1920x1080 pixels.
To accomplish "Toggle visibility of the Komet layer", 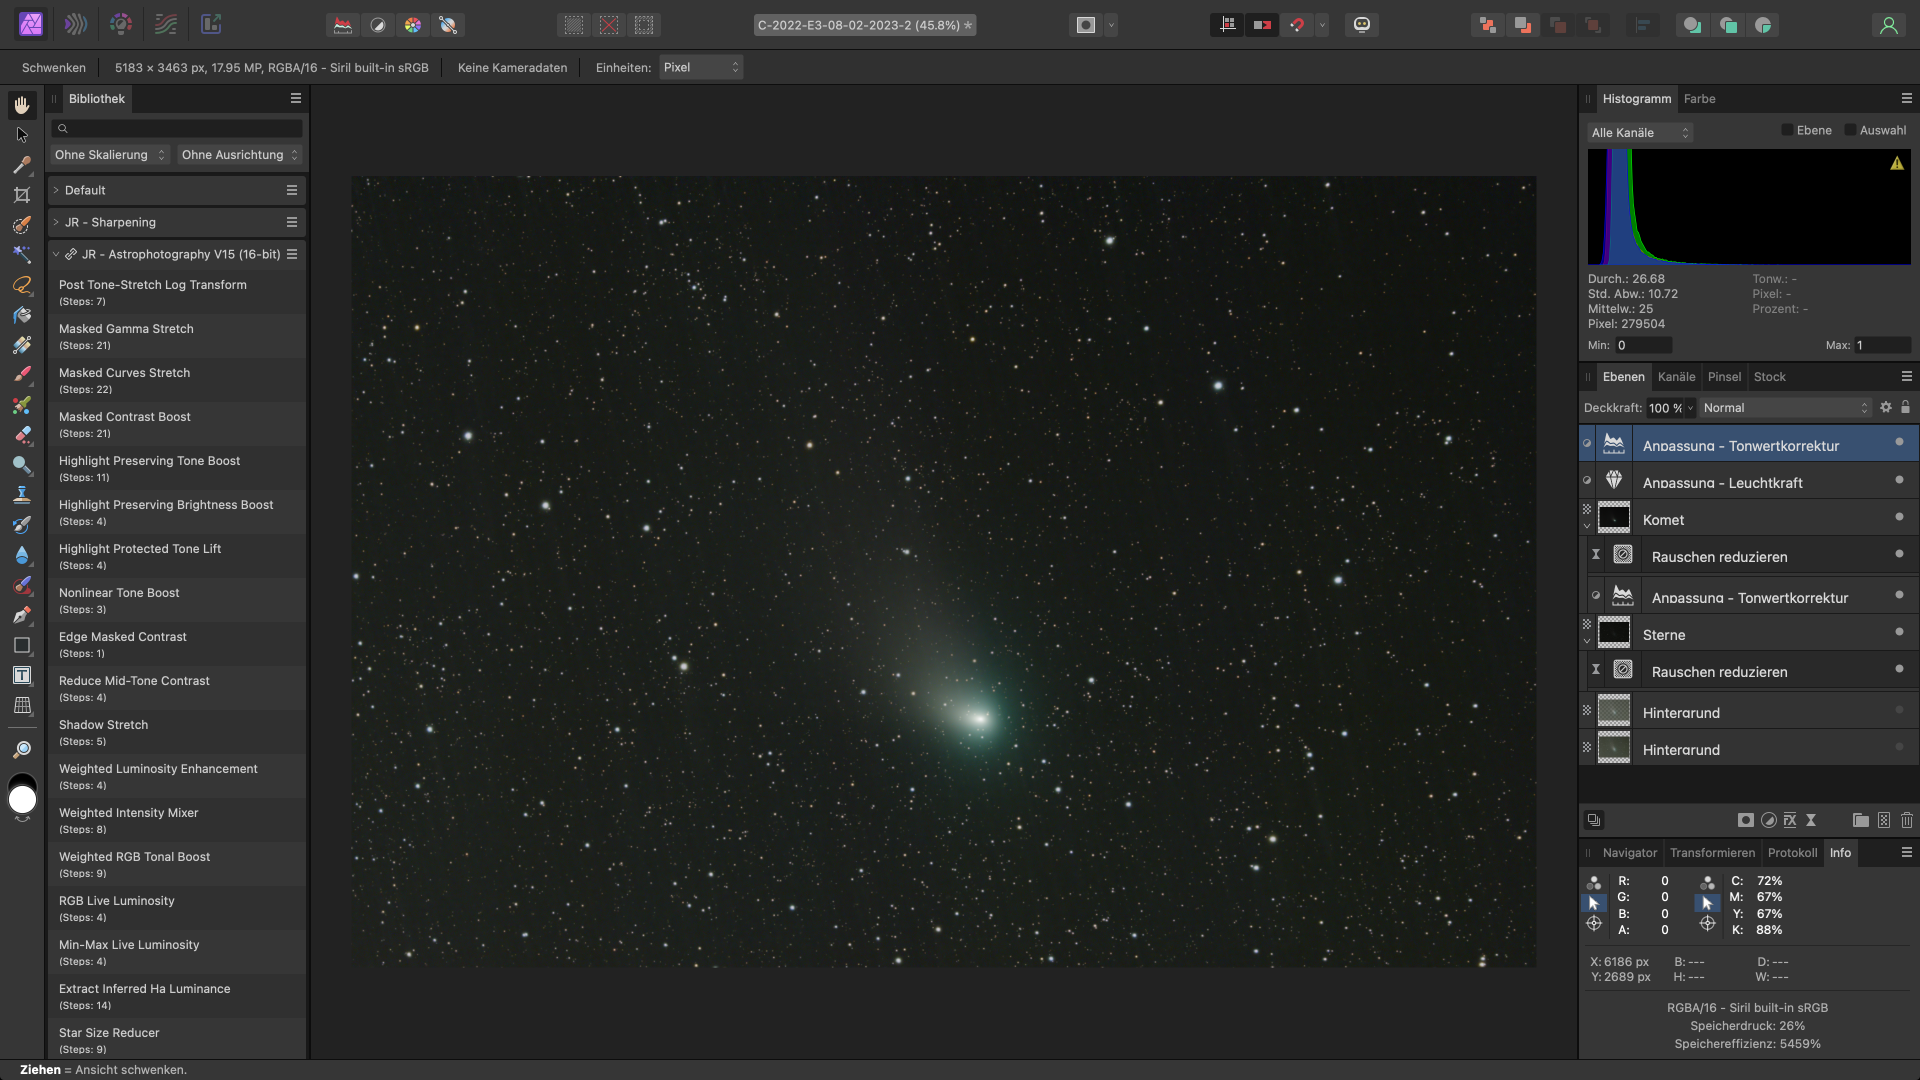I will coord(1899,517).
